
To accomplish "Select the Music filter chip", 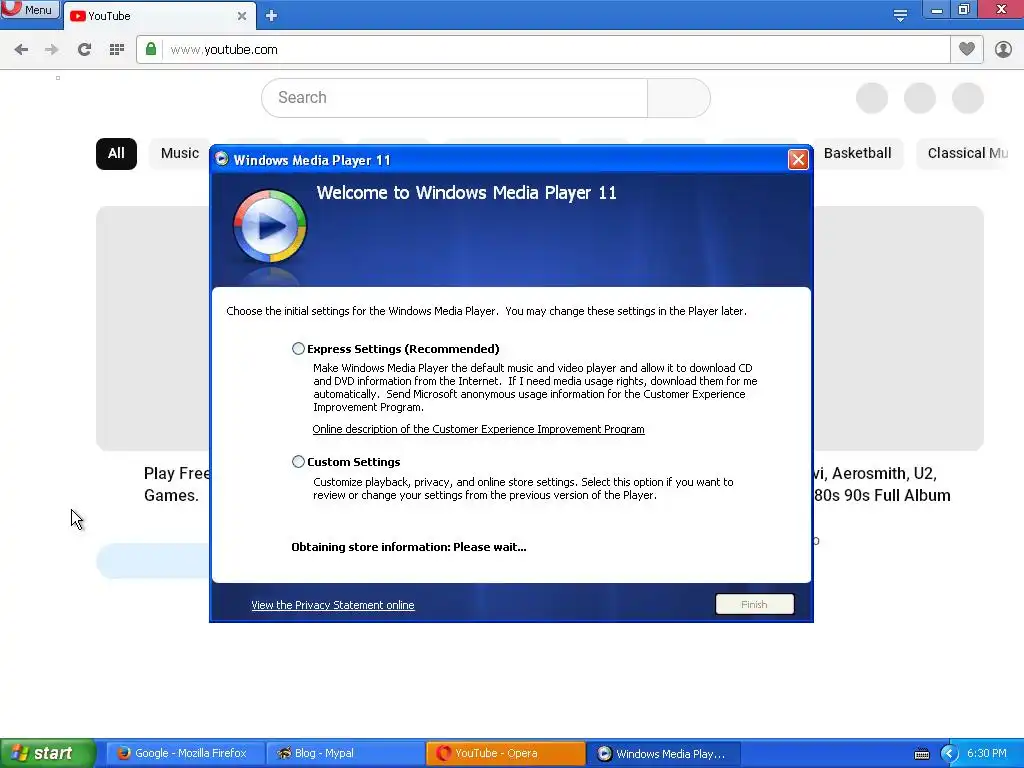I will [180, 153].
